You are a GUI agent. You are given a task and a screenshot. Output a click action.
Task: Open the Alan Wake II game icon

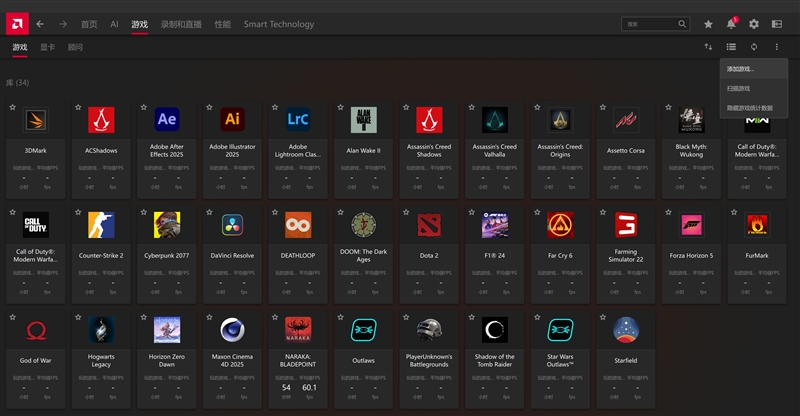pos(363,120)
